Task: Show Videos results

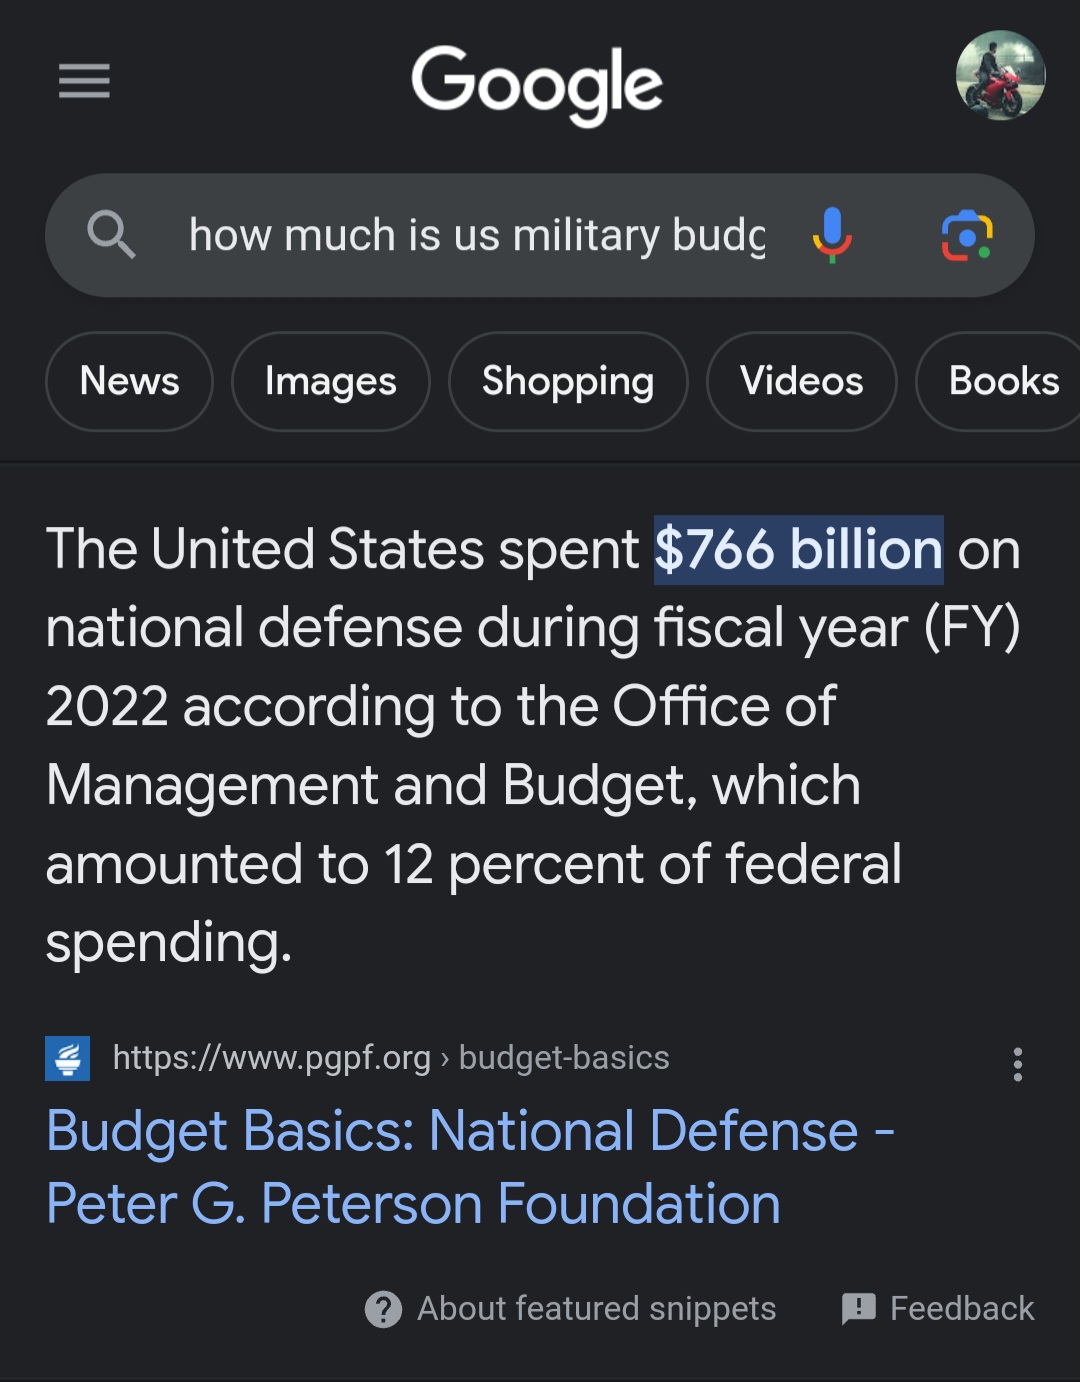Action: pos(801,381)
